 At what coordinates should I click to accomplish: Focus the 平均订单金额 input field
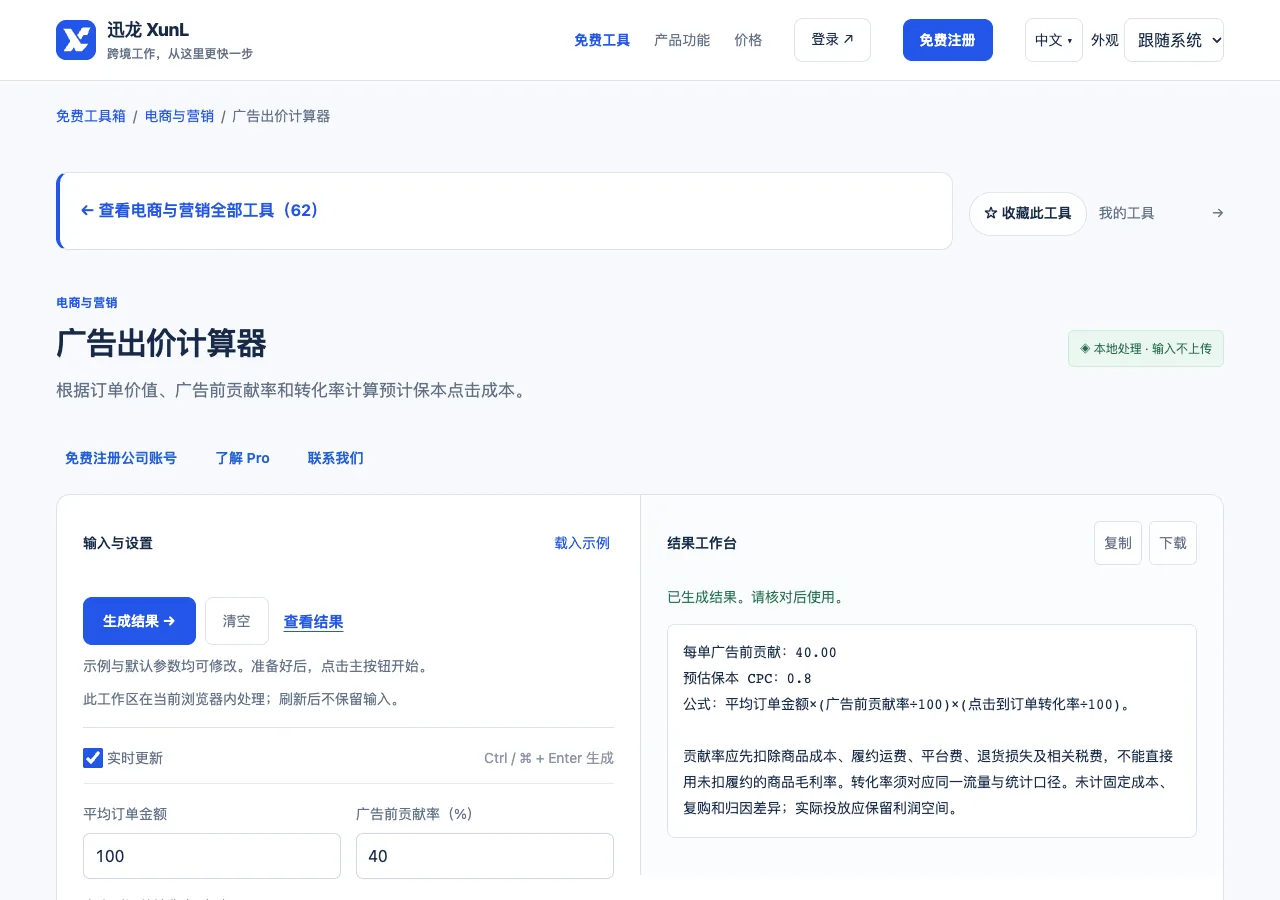click(x=212, y=856)
